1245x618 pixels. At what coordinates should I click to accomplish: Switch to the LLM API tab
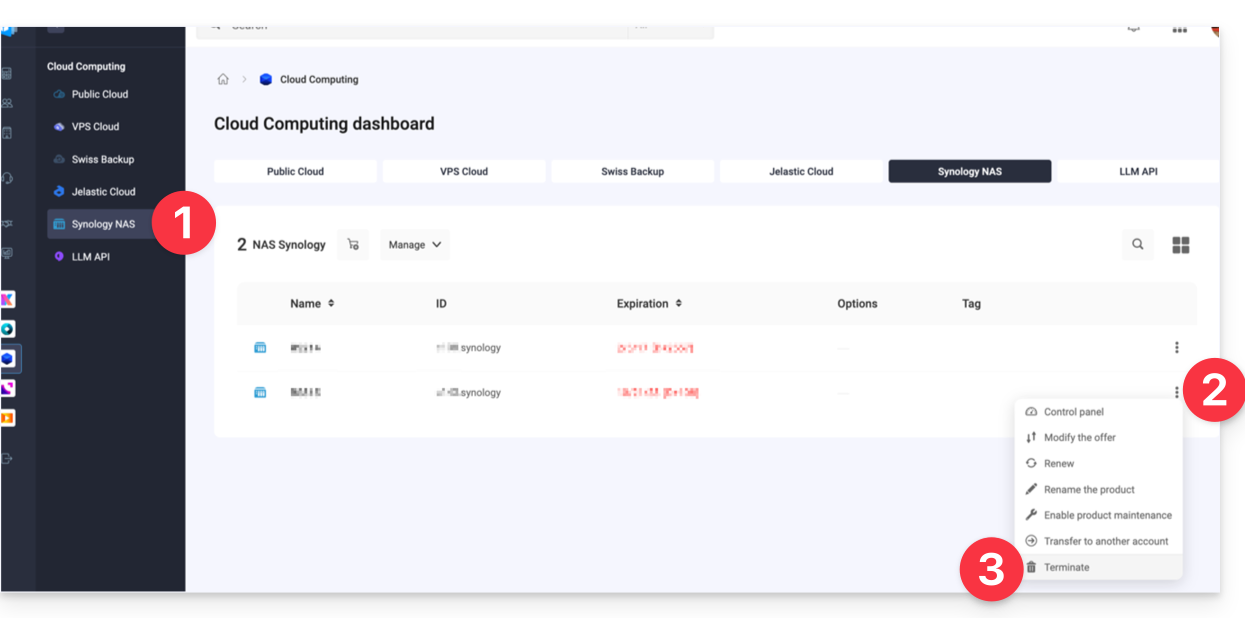coord(1138,171)
